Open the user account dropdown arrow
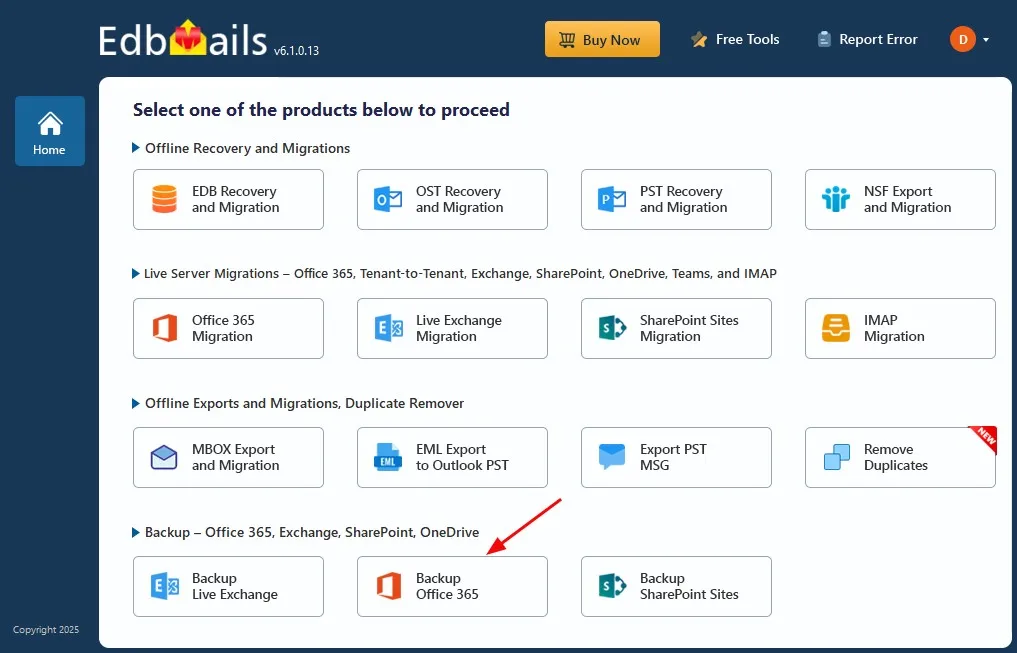The image size is (1017, 653). (x=986, y=40)
